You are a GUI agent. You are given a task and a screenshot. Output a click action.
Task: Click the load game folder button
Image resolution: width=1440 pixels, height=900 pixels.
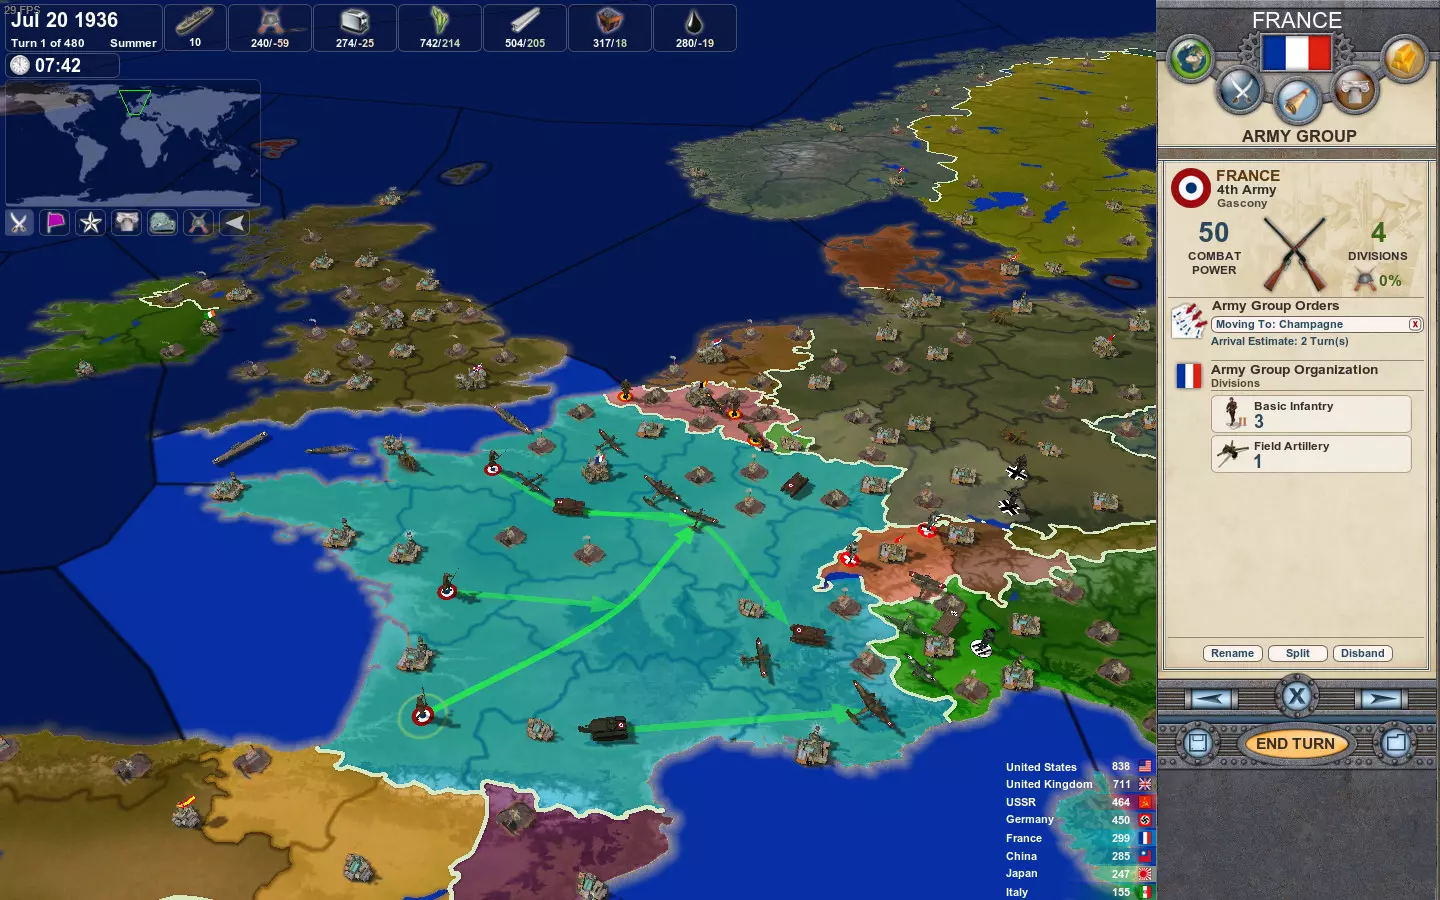tap(1396, 743)
